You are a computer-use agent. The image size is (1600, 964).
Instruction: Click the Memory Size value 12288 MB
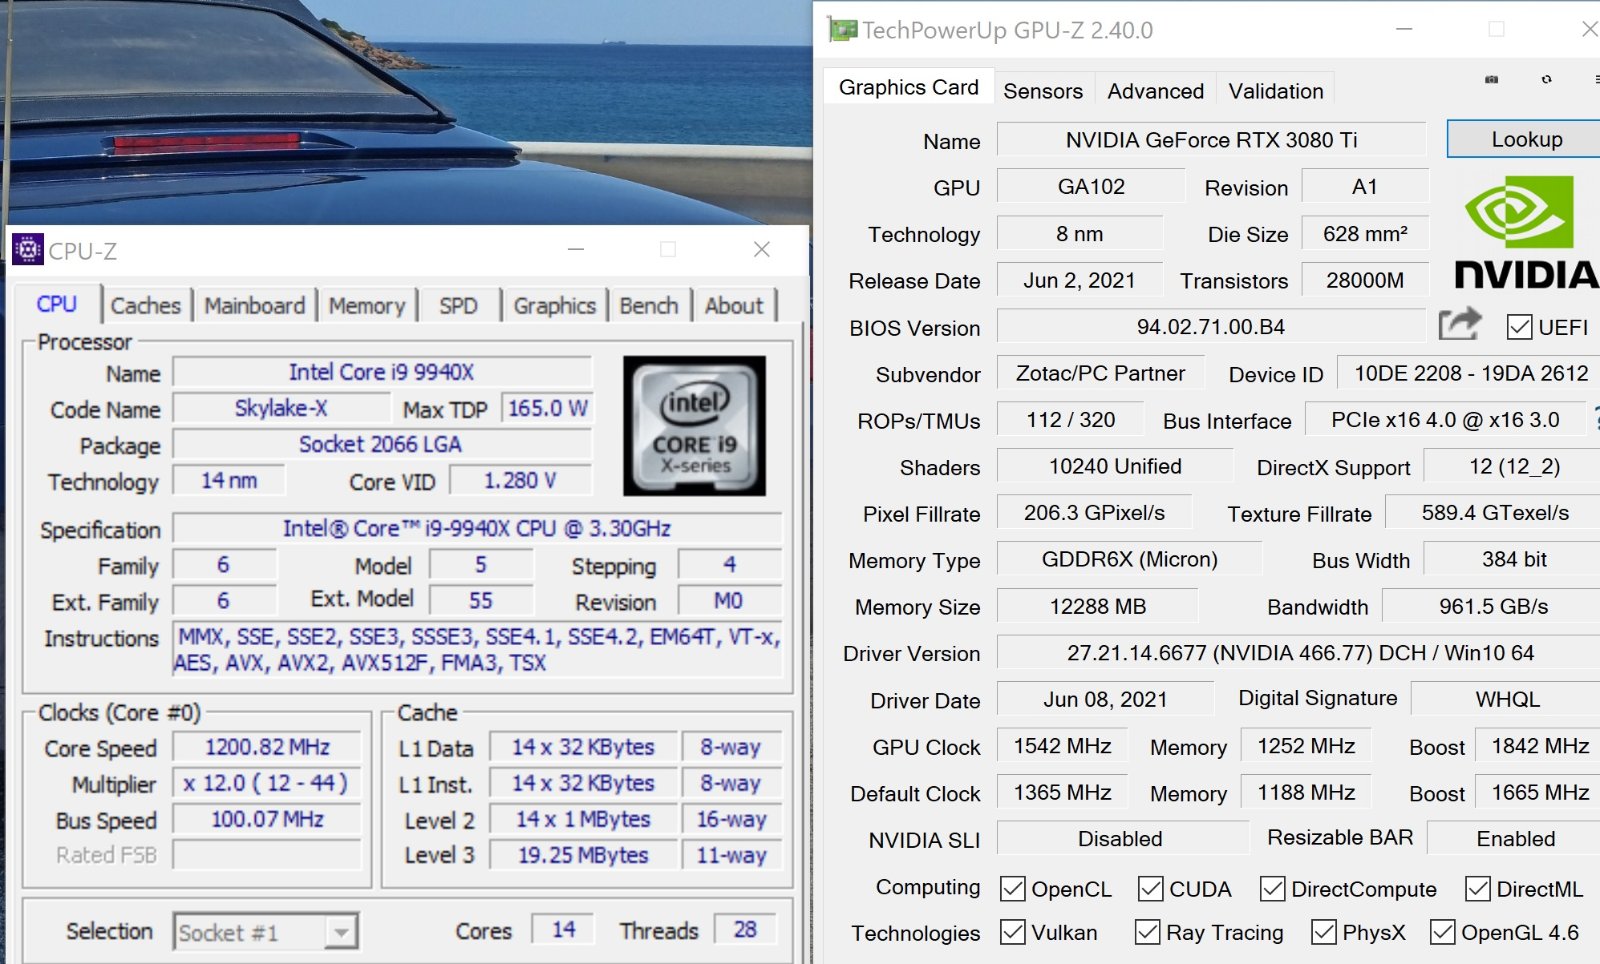click(x=1098, y=606)
